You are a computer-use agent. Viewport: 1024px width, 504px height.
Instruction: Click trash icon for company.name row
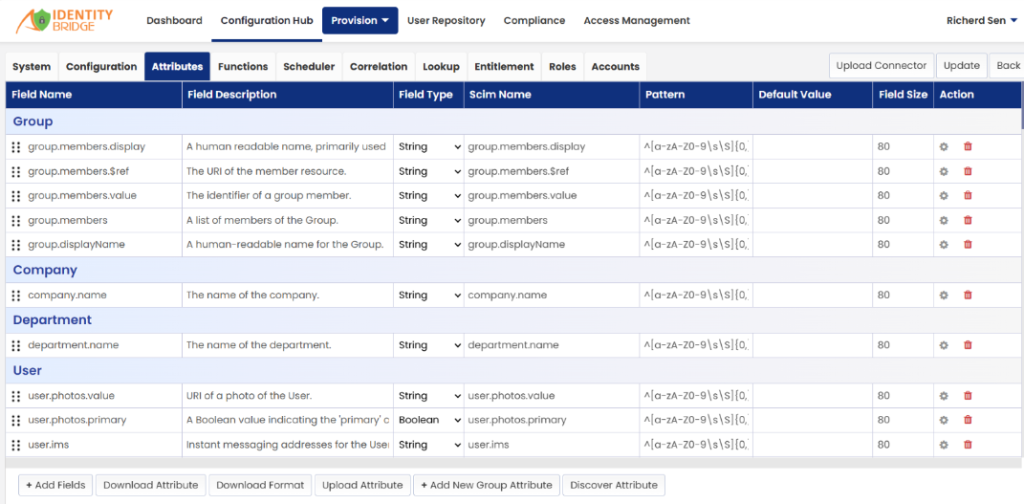point(968,295)
